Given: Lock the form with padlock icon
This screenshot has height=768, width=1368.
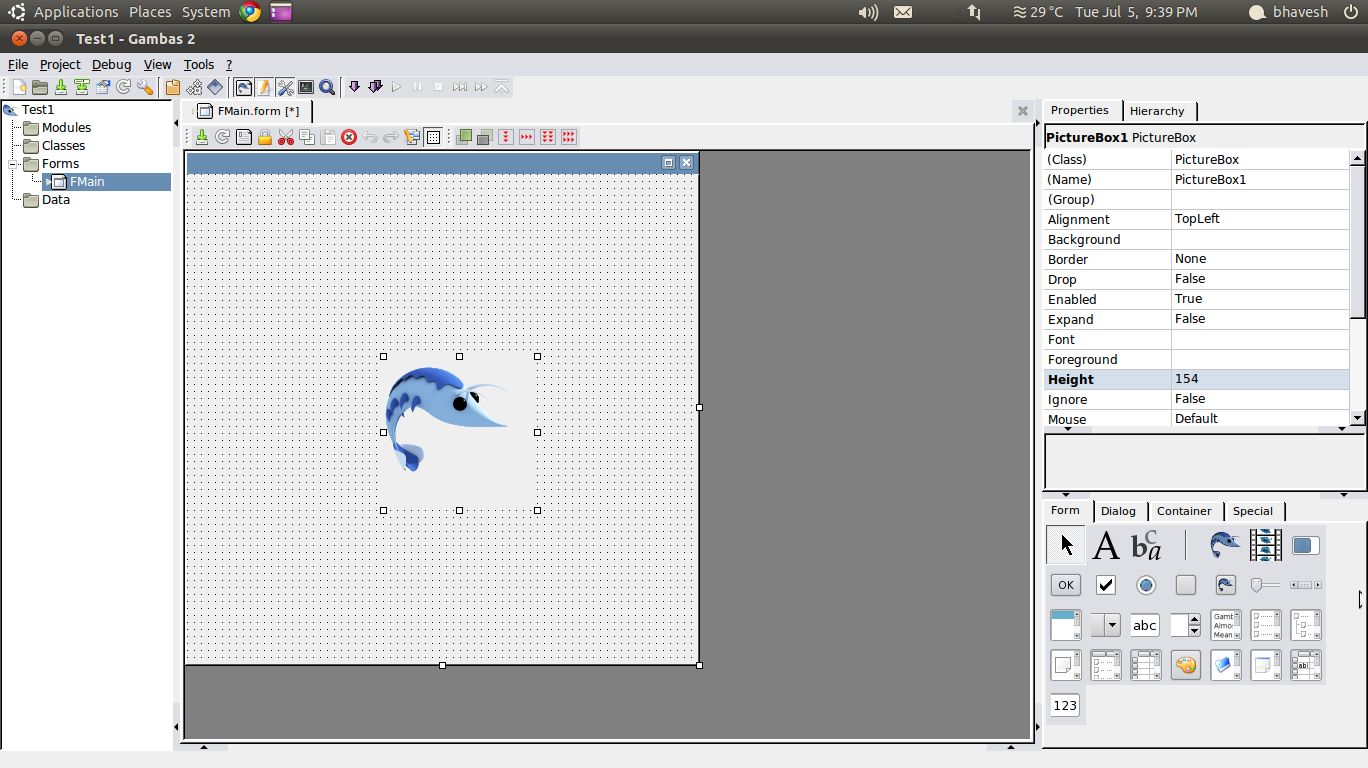Looking at the screenshot, I should 265,137.
